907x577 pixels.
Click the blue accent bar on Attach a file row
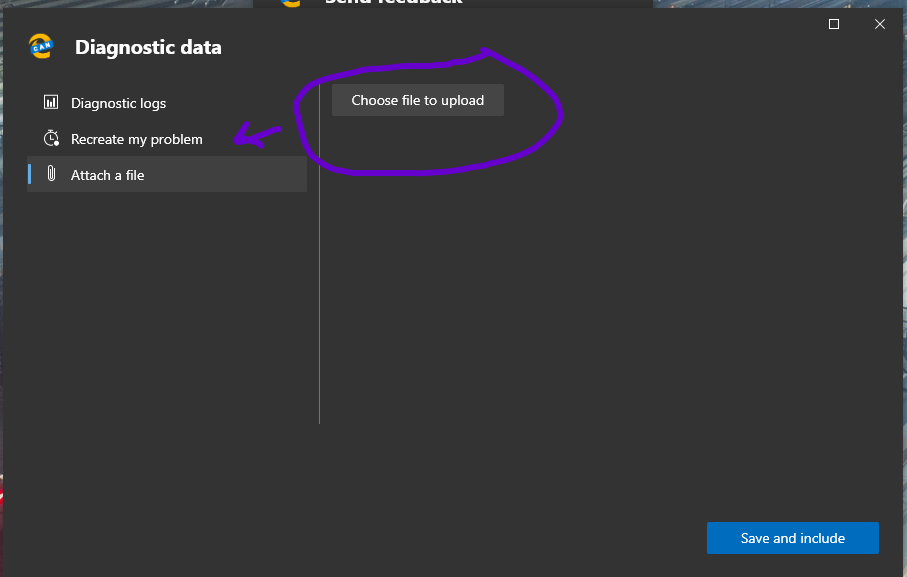tap(28, 173)
